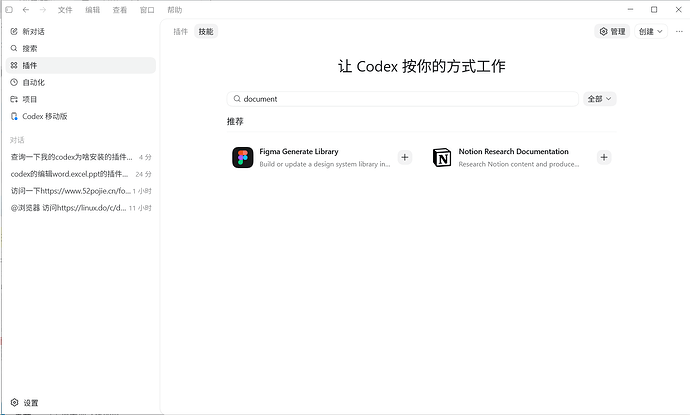Open the 编辑 menu

(x=92, y=10)
